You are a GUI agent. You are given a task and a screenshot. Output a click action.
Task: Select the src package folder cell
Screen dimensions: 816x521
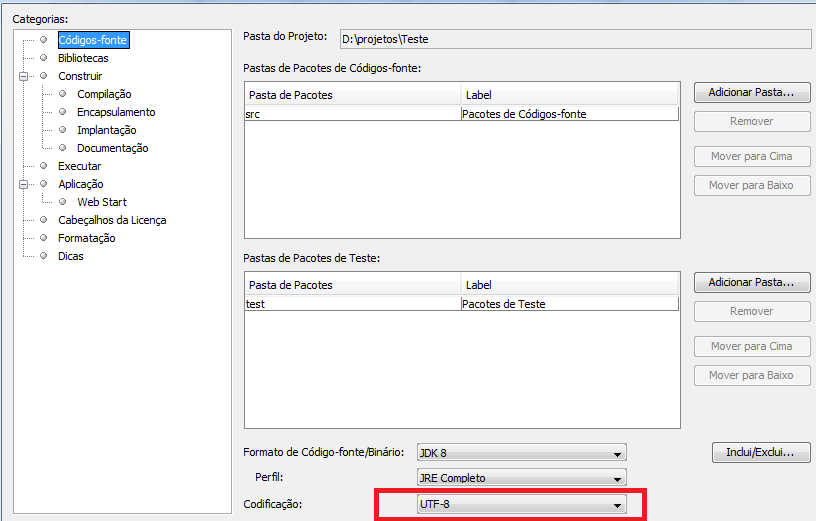(352, 114)
